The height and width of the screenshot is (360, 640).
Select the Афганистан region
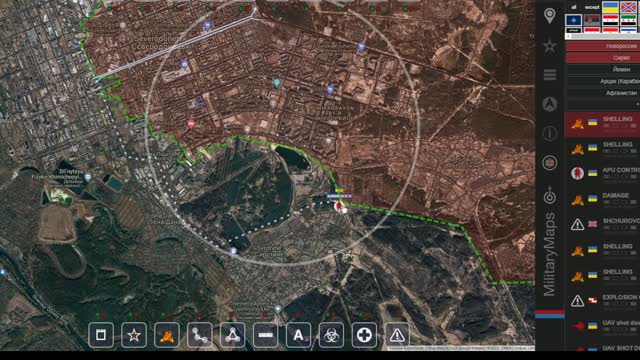click(603, 93)
